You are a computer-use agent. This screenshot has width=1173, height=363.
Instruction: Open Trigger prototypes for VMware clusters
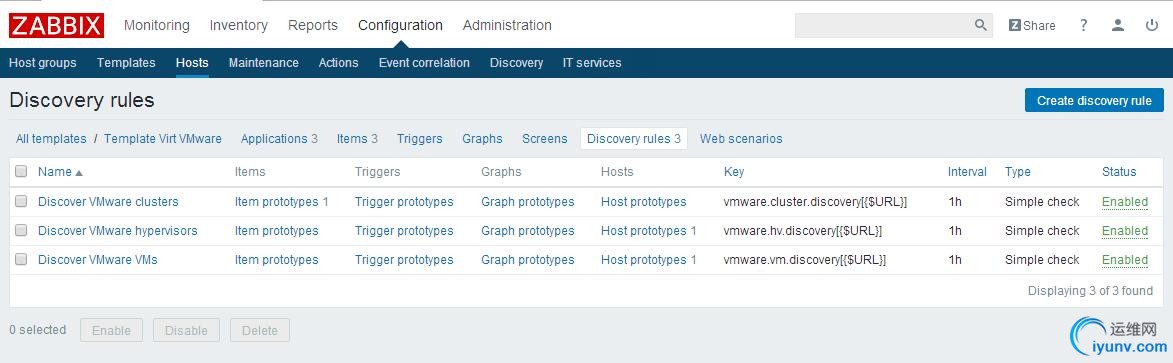[x=404, y=201]
